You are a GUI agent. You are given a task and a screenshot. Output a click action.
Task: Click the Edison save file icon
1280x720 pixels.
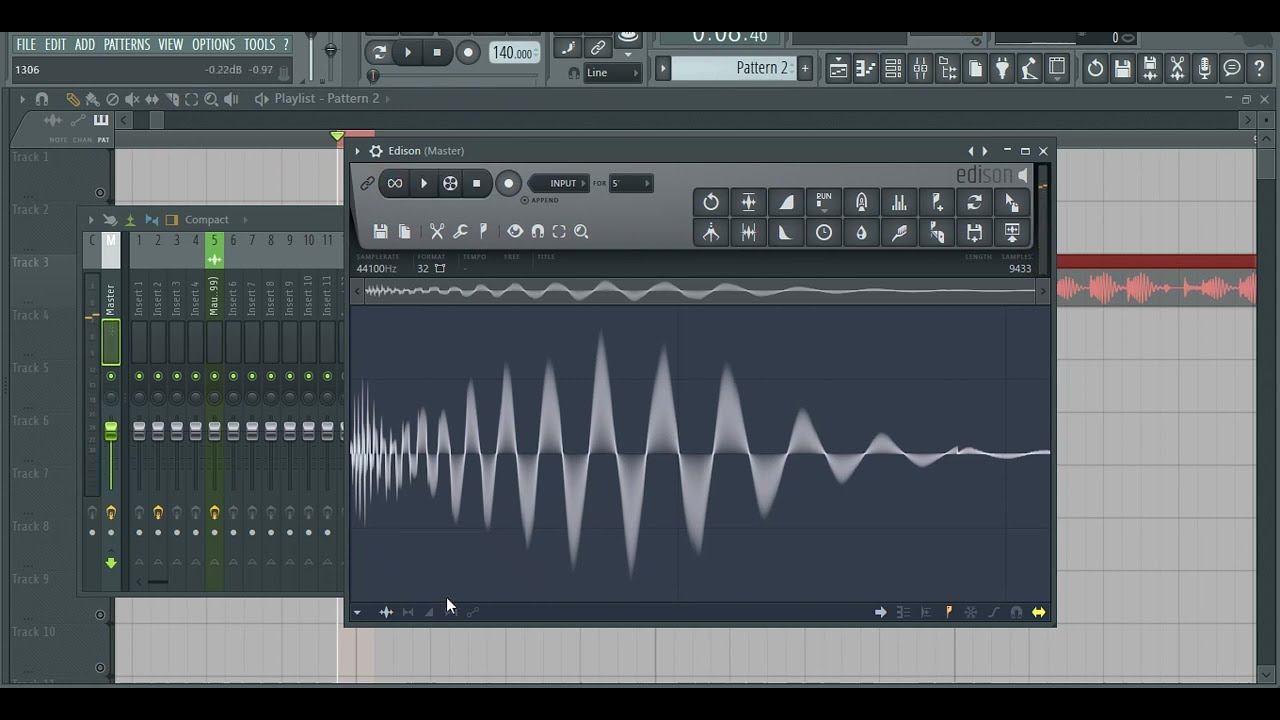pyautogui.click(x=380, y=231)
